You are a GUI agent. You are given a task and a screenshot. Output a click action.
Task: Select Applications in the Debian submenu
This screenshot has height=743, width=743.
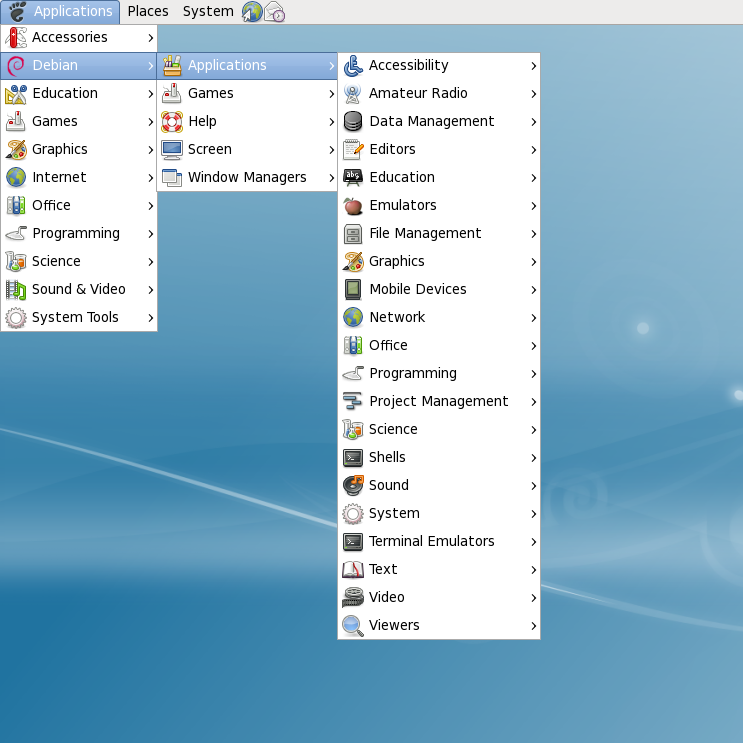coord(247,65)
